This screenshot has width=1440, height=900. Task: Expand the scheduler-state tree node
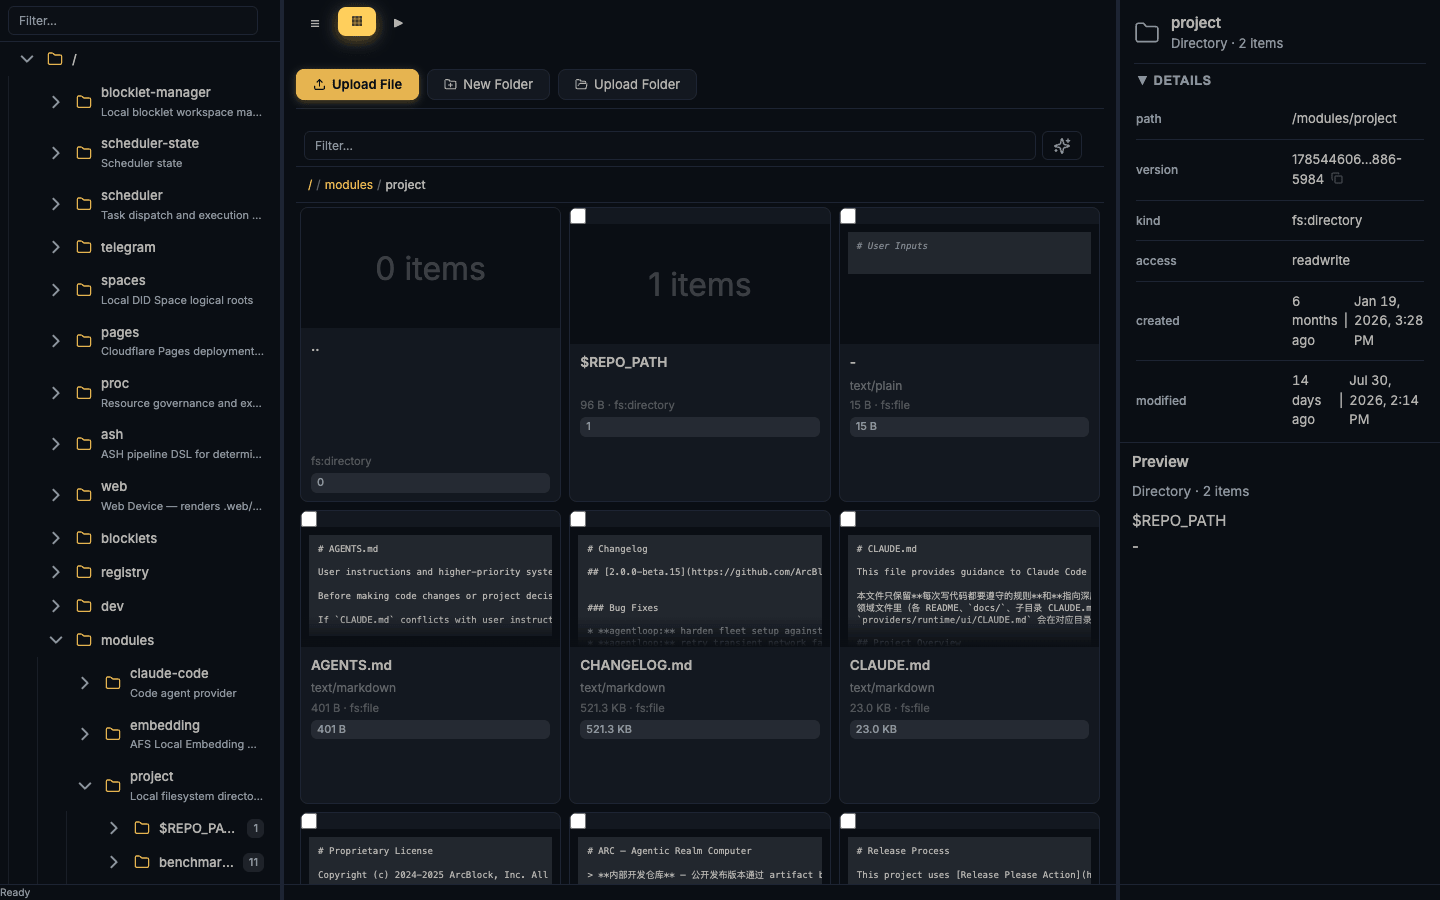click(56, 153)
